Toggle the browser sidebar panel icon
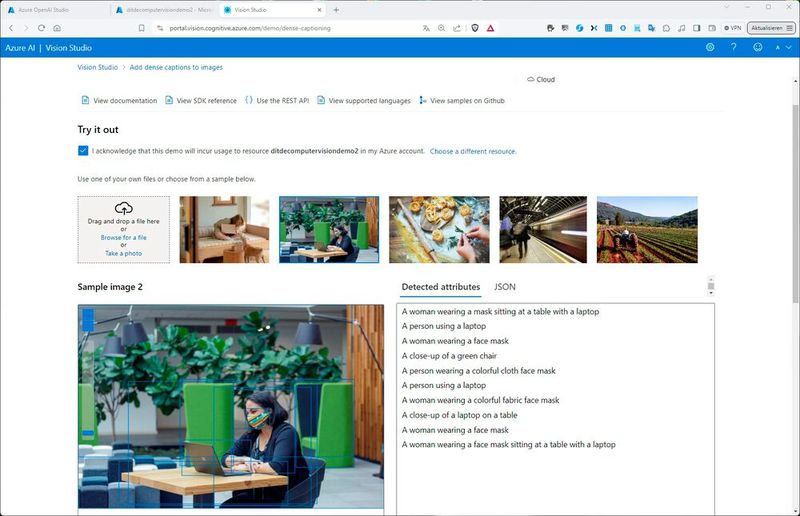800x516 pixels. coord(696,28)
